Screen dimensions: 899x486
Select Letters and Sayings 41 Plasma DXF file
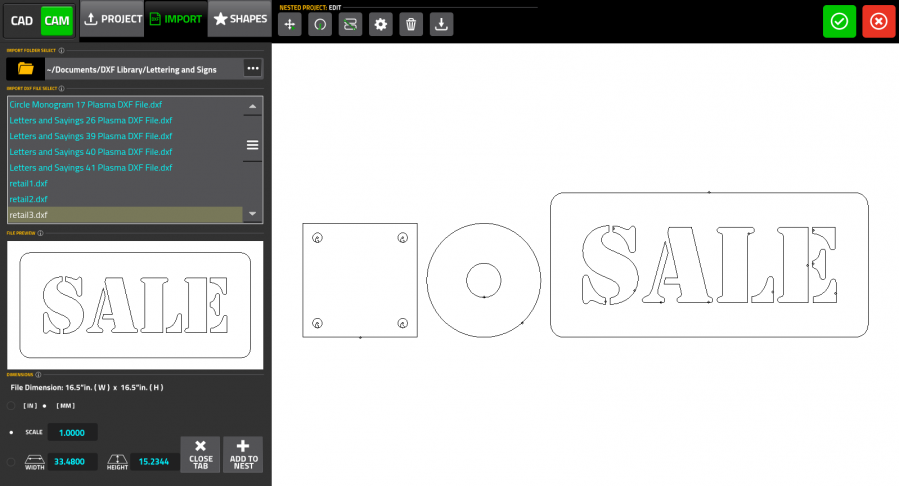pyautogui.click(x=125, y=167)
